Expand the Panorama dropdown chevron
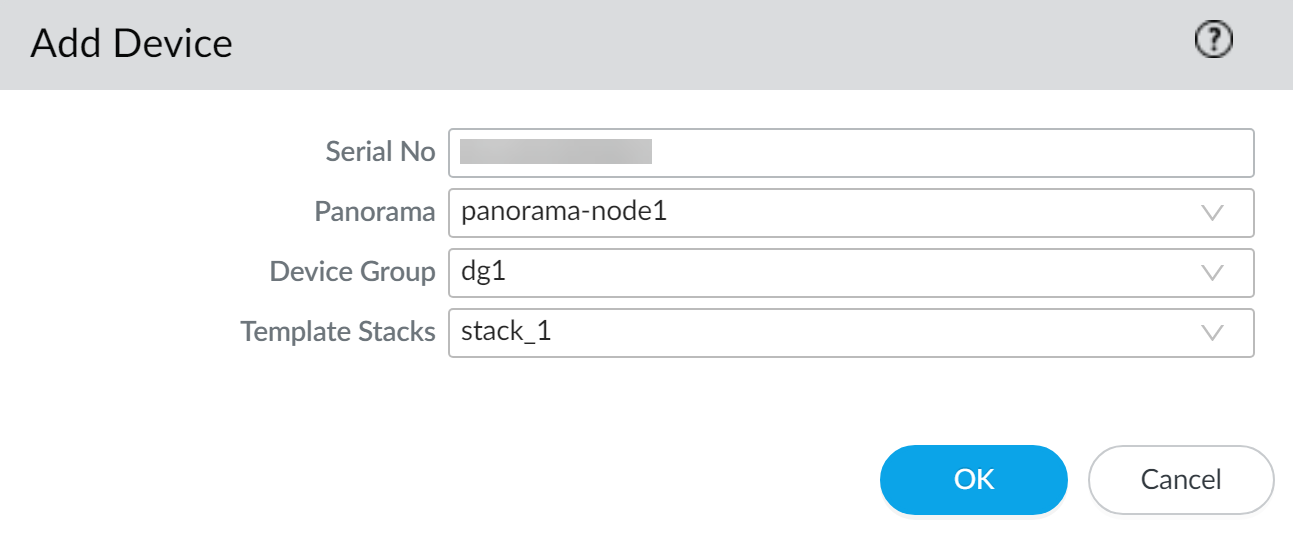 pos(1212,213)
